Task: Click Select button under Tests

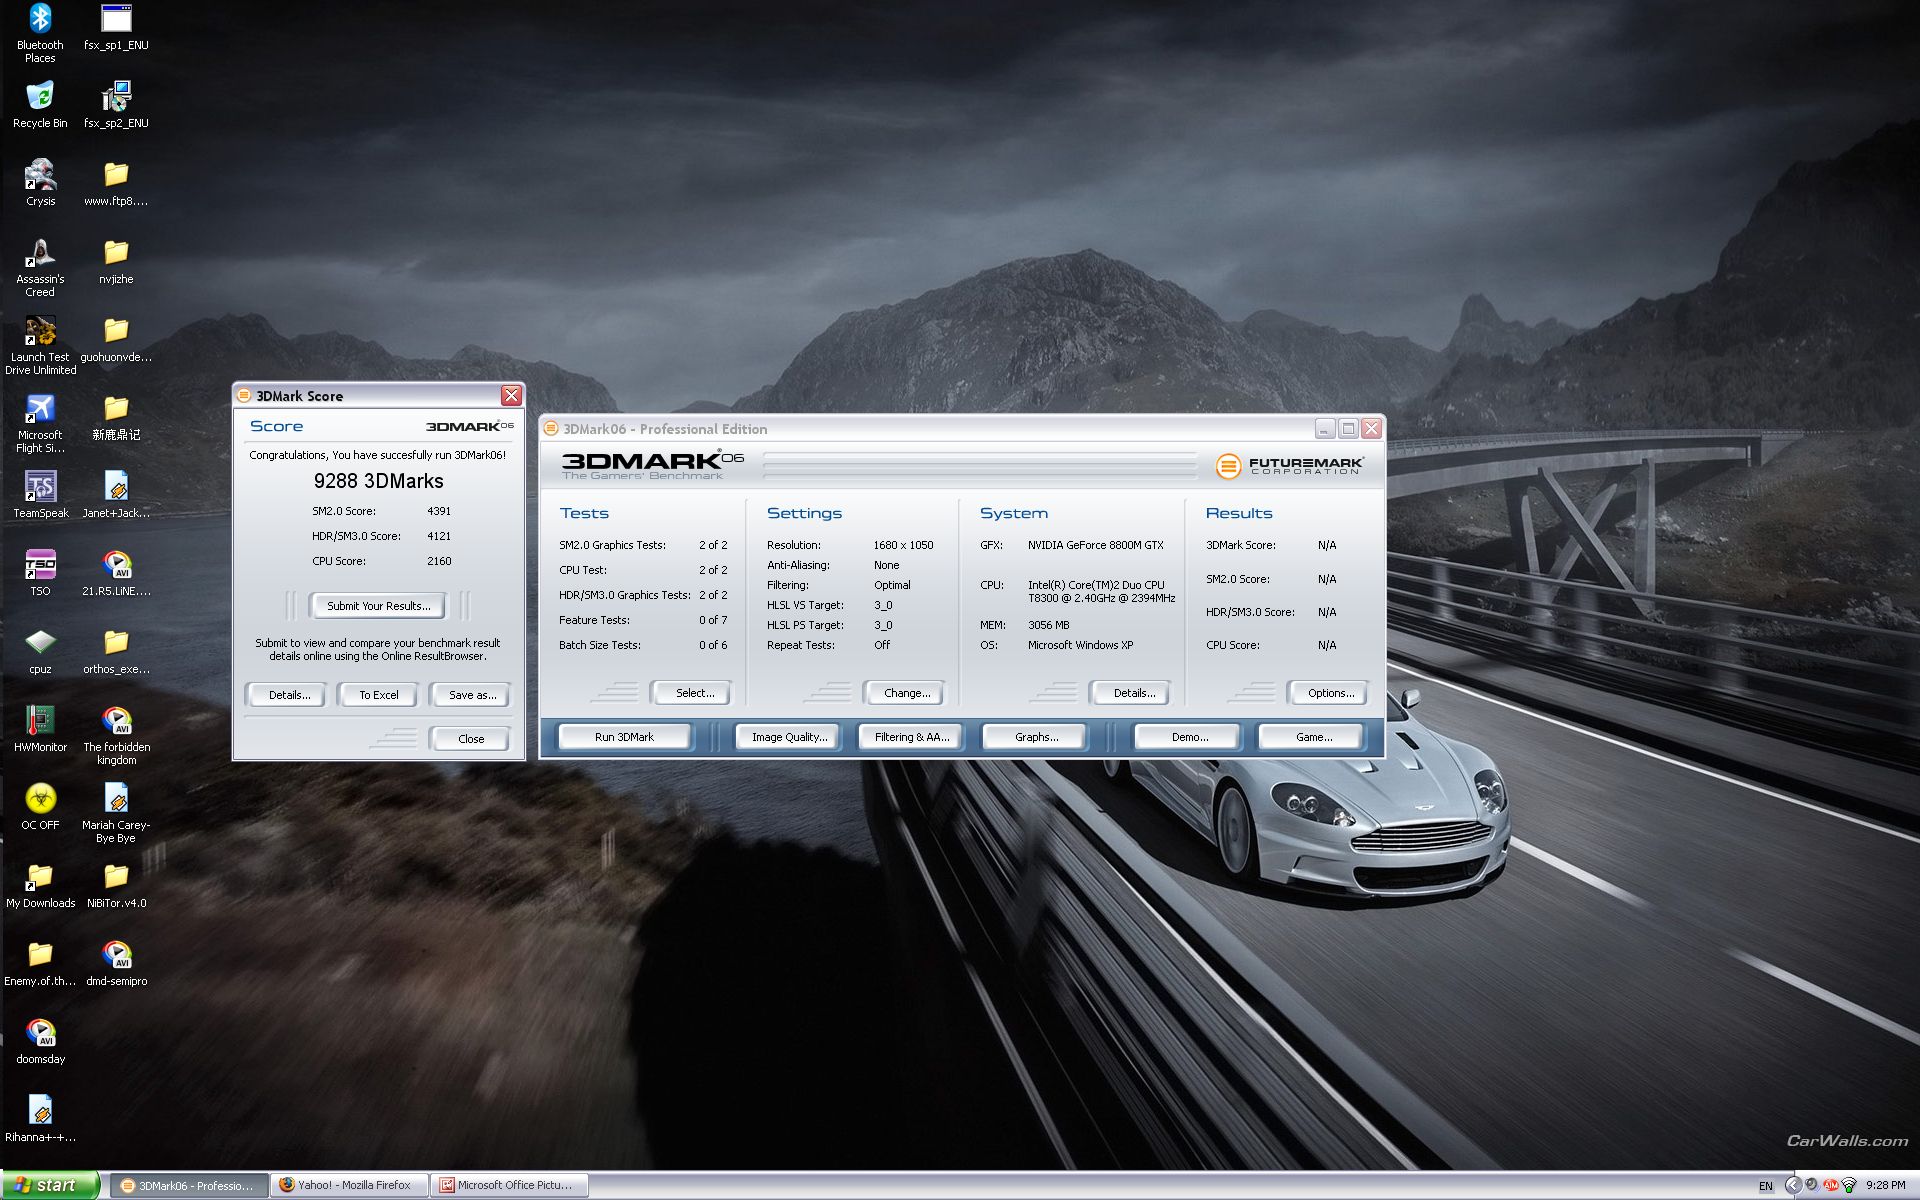Action: (694, 693)
